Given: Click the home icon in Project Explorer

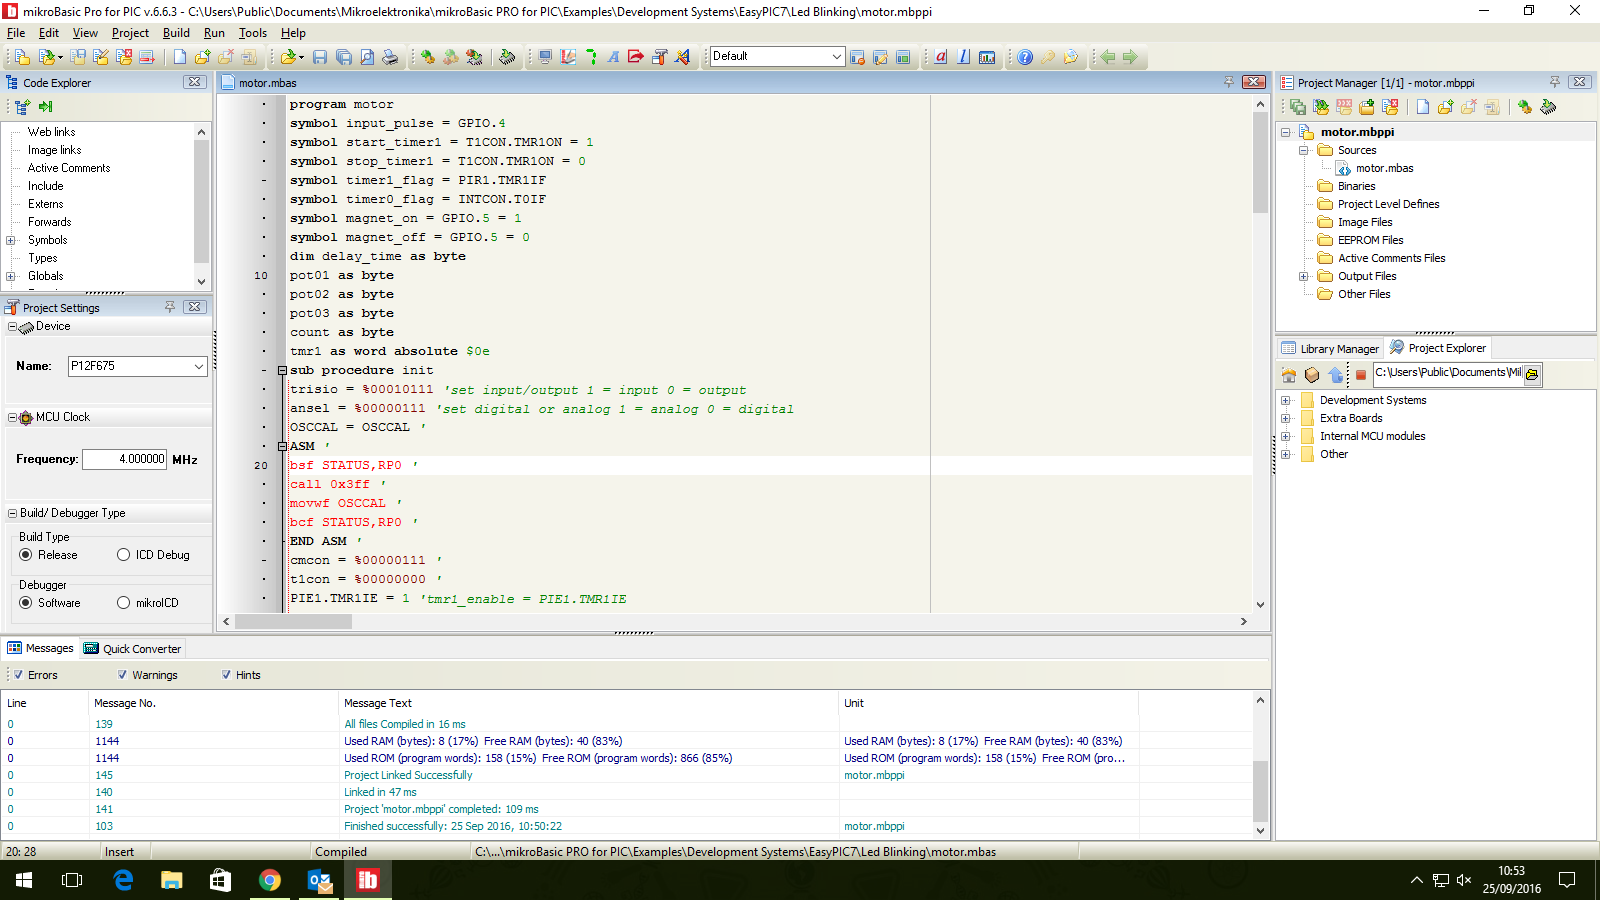Looking at the screenshot, I should tap(1289, 375).
